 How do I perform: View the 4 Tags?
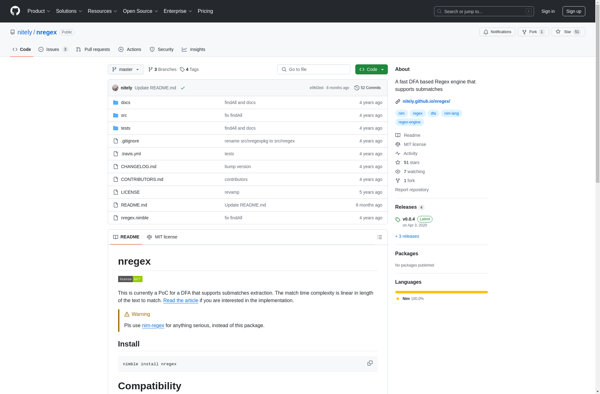coord(189,69)
